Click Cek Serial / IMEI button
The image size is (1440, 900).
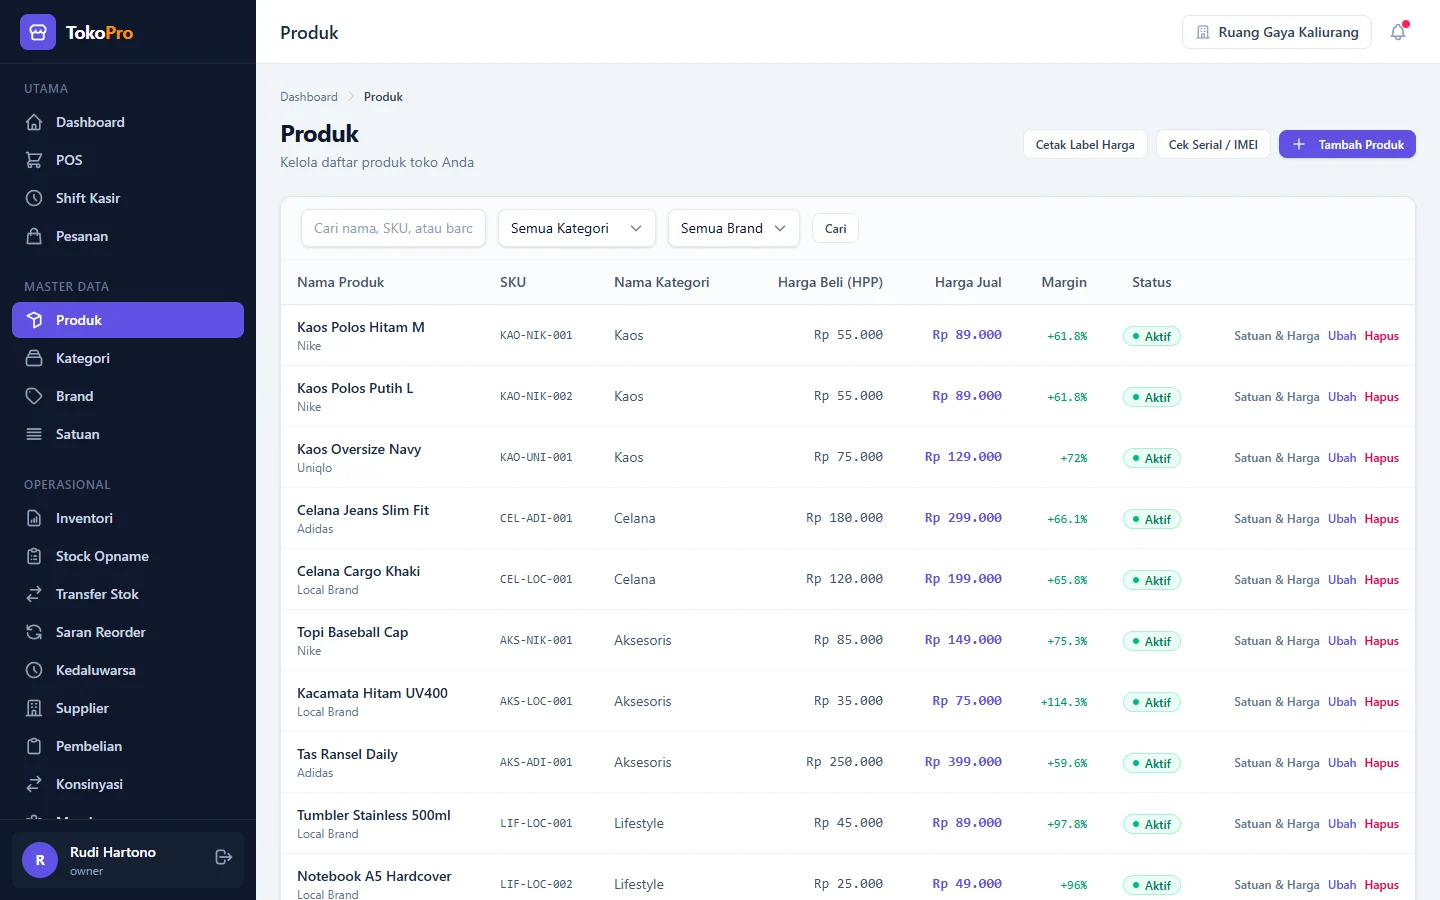pyautogui.click(x=1213, y=144)
